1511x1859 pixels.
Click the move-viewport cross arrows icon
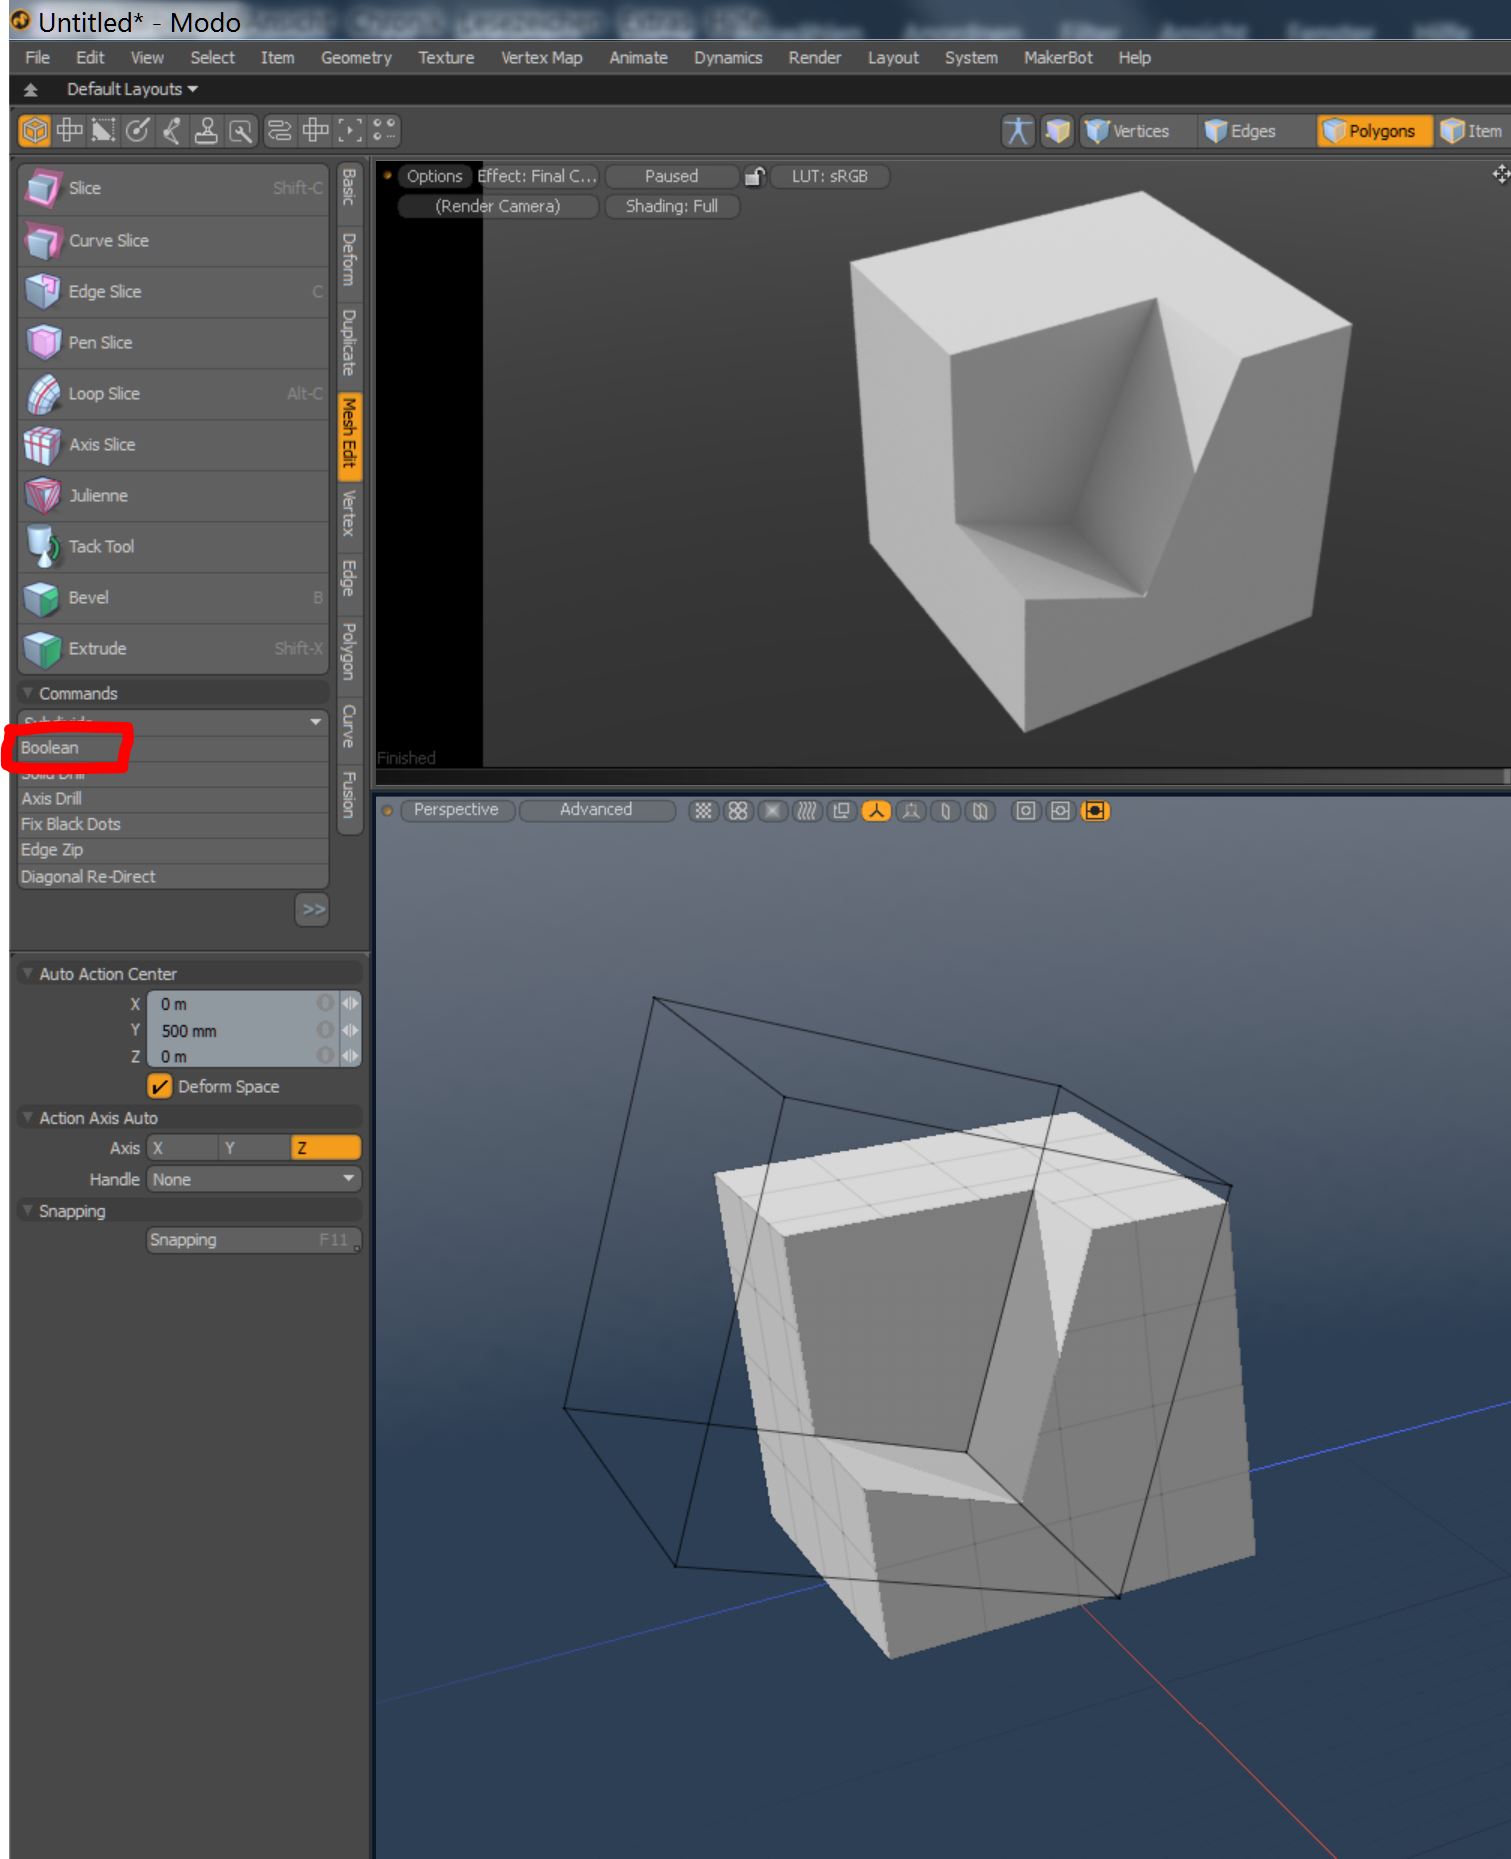tap(1500, 175)
